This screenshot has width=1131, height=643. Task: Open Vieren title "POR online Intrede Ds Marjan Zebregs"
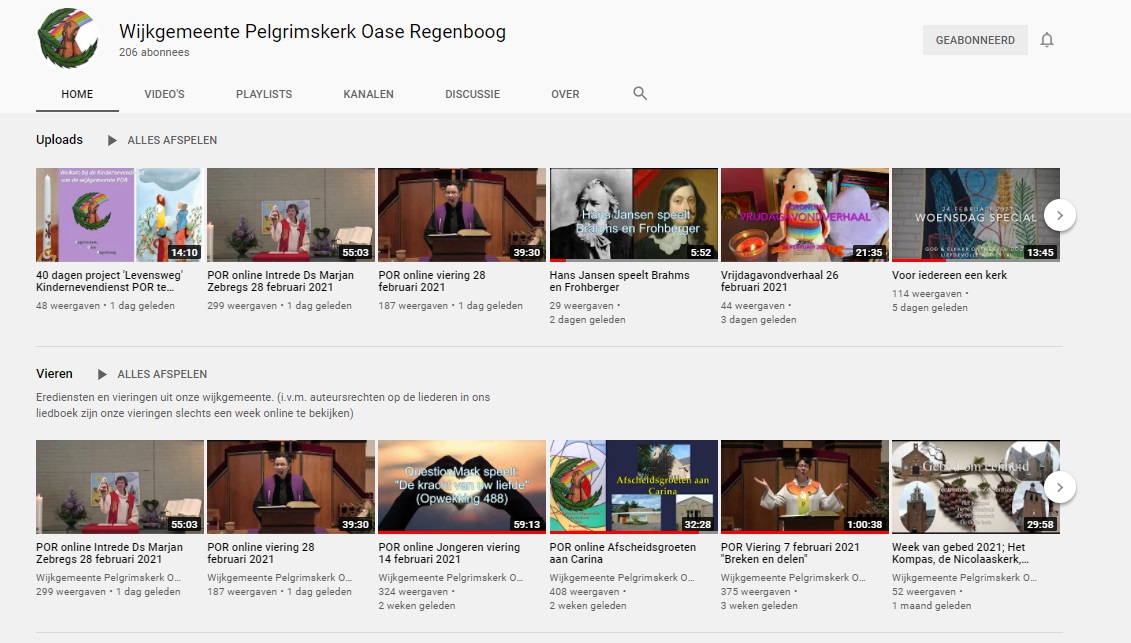coord(110,553)
